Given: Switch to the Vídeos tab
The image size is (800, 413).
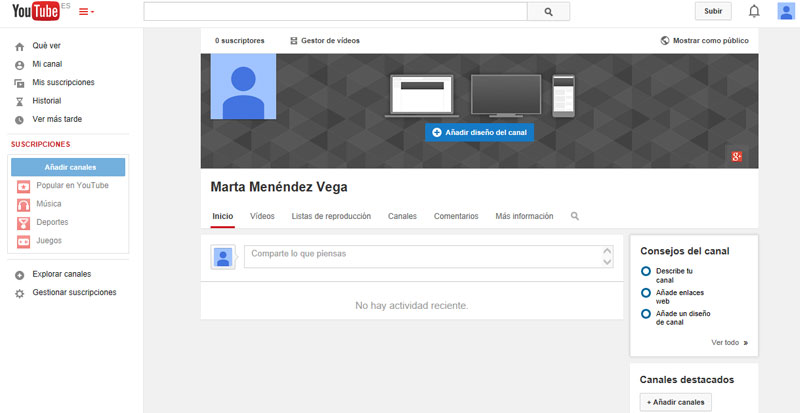Looking at the screenshot, I should (262, 216).
